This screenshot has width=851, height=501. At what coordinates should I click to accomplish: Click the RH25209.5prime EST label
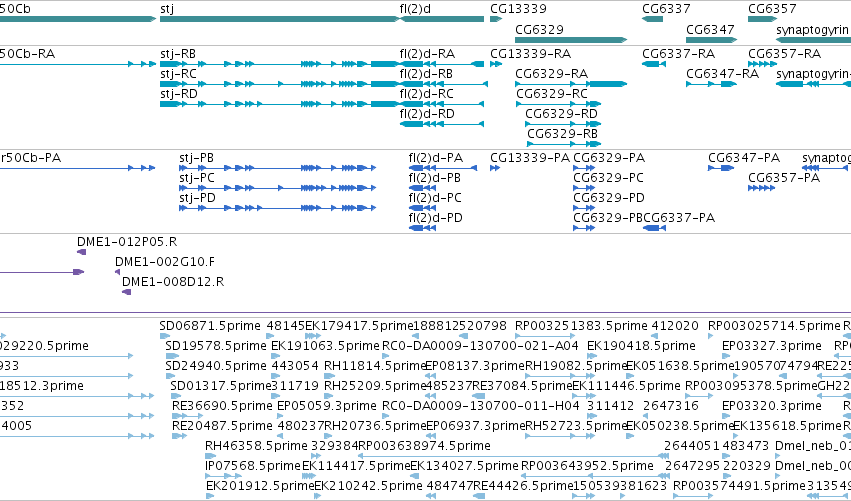pos(375,386)
